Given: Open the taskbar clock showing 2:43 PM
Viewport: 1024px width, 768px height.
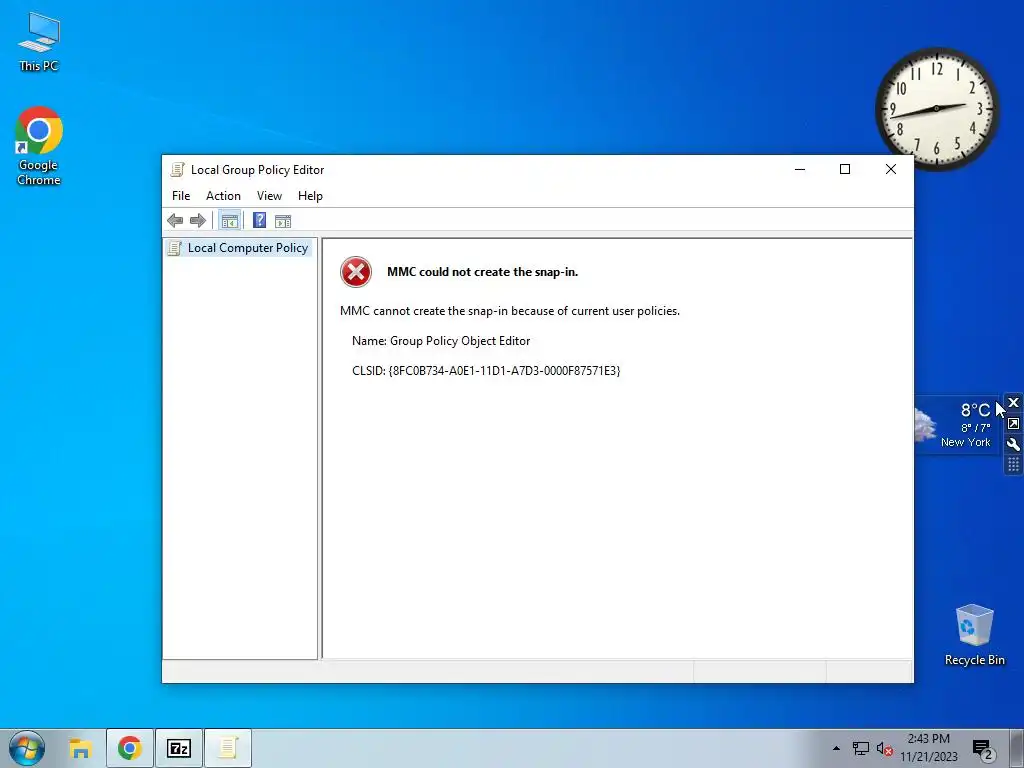Looking at the screenshot, I should [x=929, y=748].
